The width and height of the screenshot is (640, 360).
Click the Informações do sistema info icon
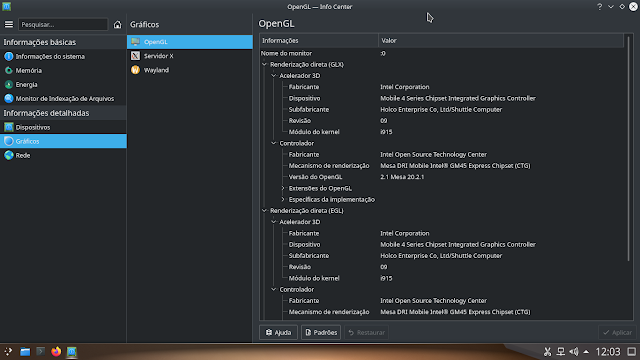pyautogui.click(x=9, y=56)
